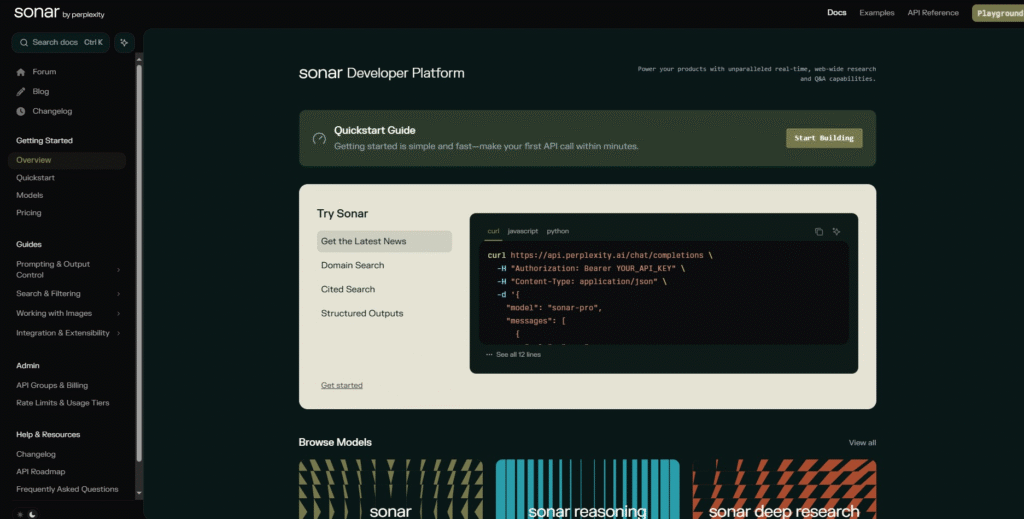Click sidebar scrollbar down arrow
The image size is (1024, 519).
[139, 494]
